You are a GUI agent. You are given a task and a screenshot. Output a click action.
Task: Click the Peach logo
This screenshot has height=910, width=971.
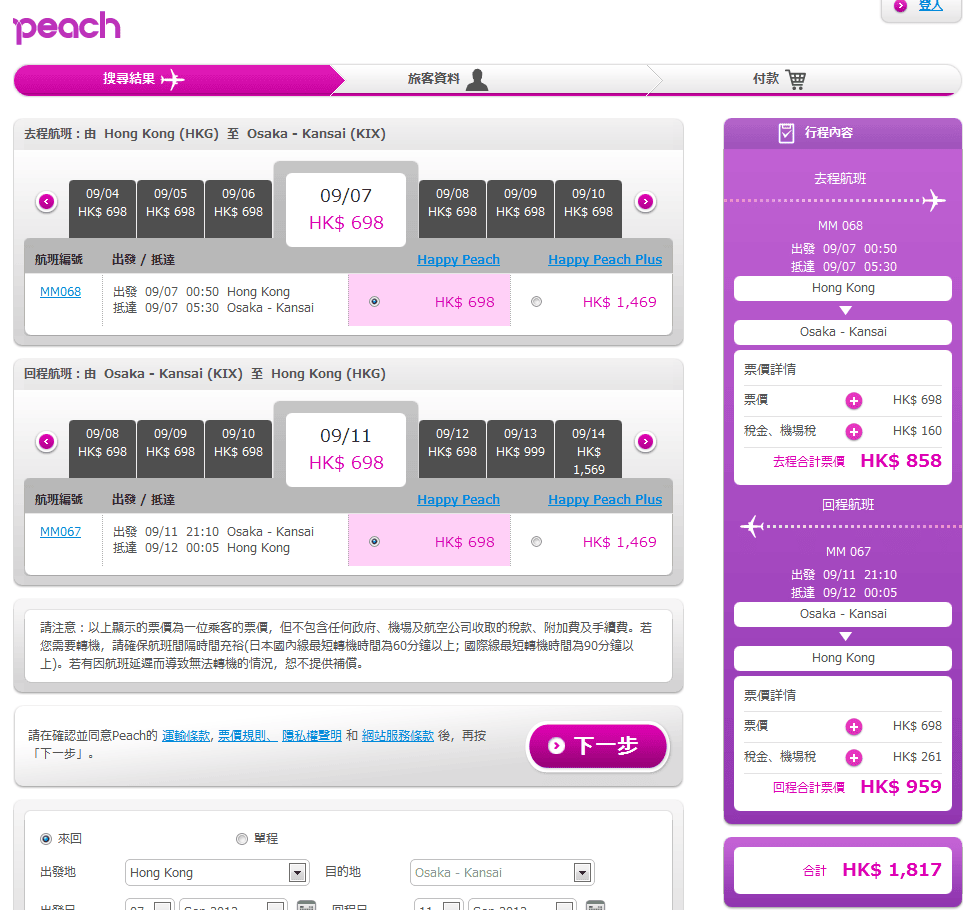[x=67, y=27]
